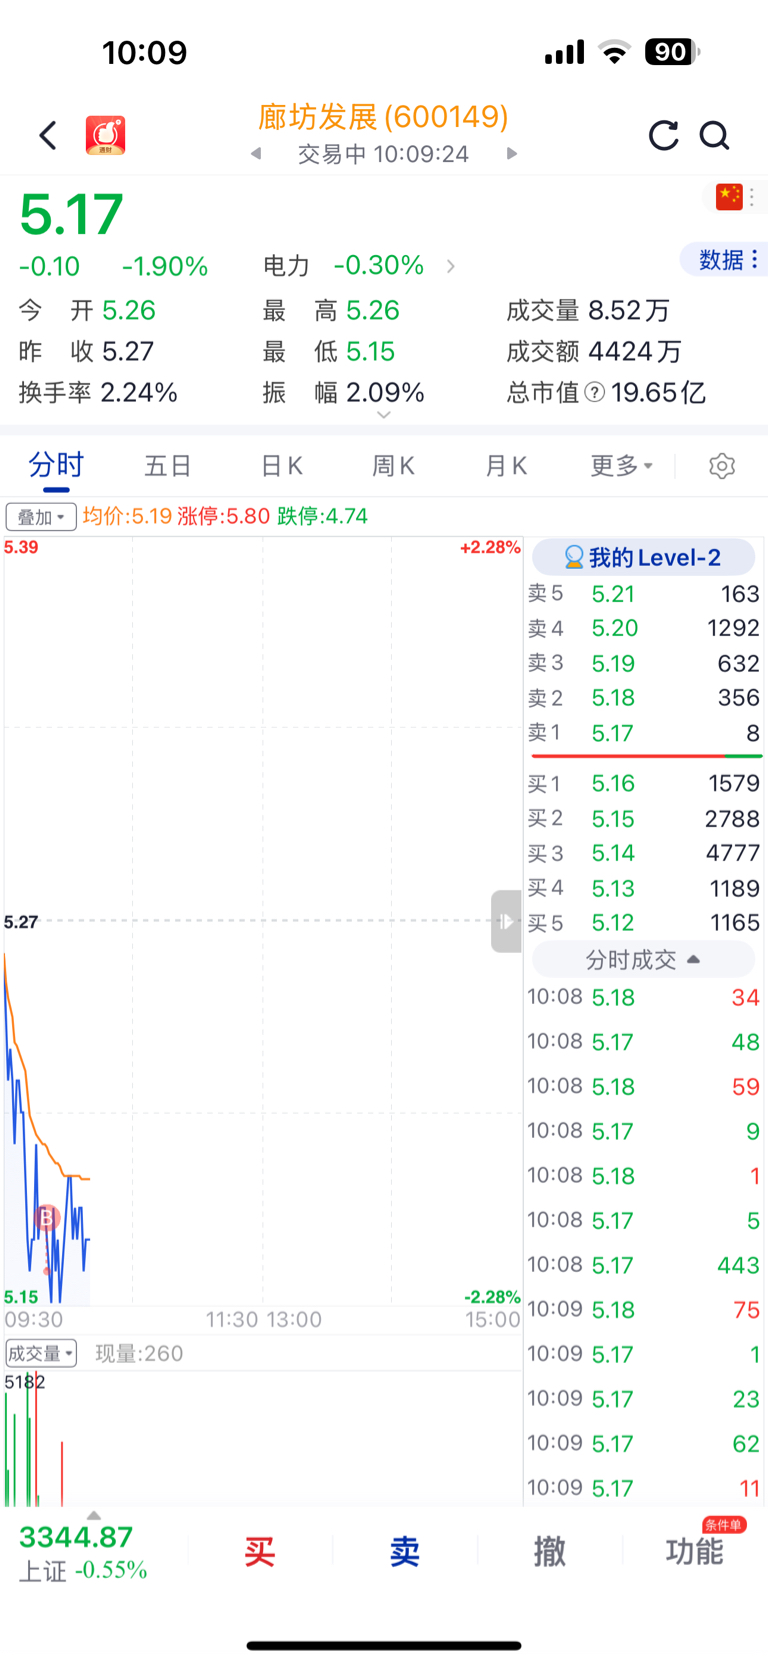Select 买2 price 5.15 row

[644, 818]
